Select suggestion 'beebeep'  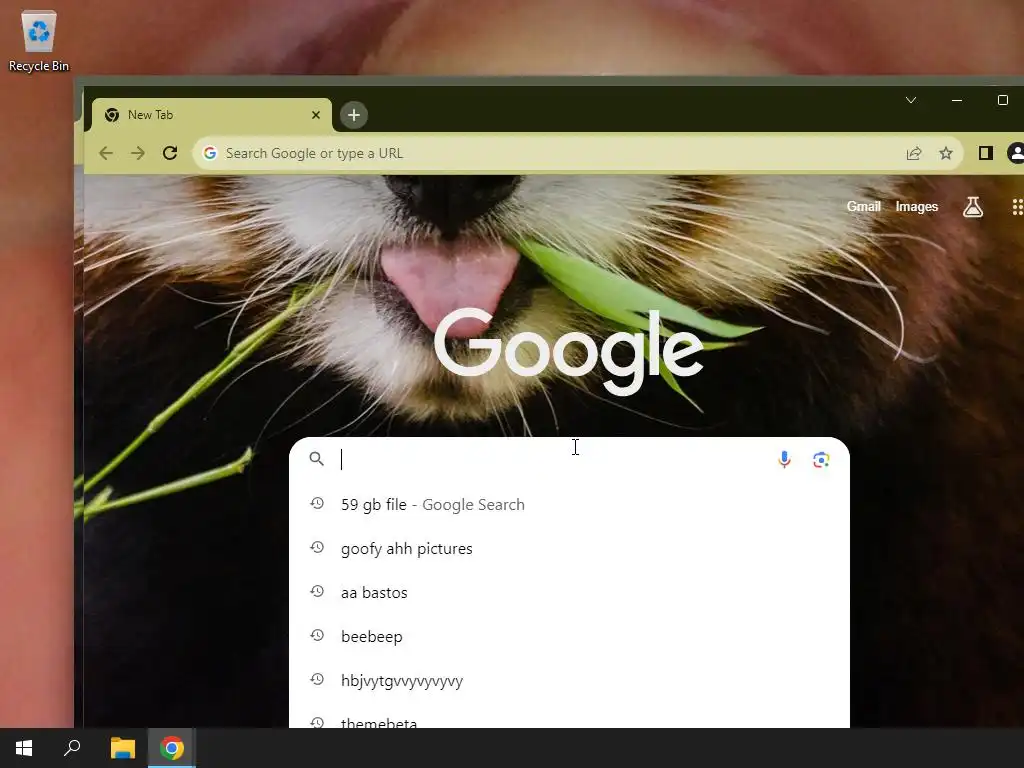pos(569,636)
